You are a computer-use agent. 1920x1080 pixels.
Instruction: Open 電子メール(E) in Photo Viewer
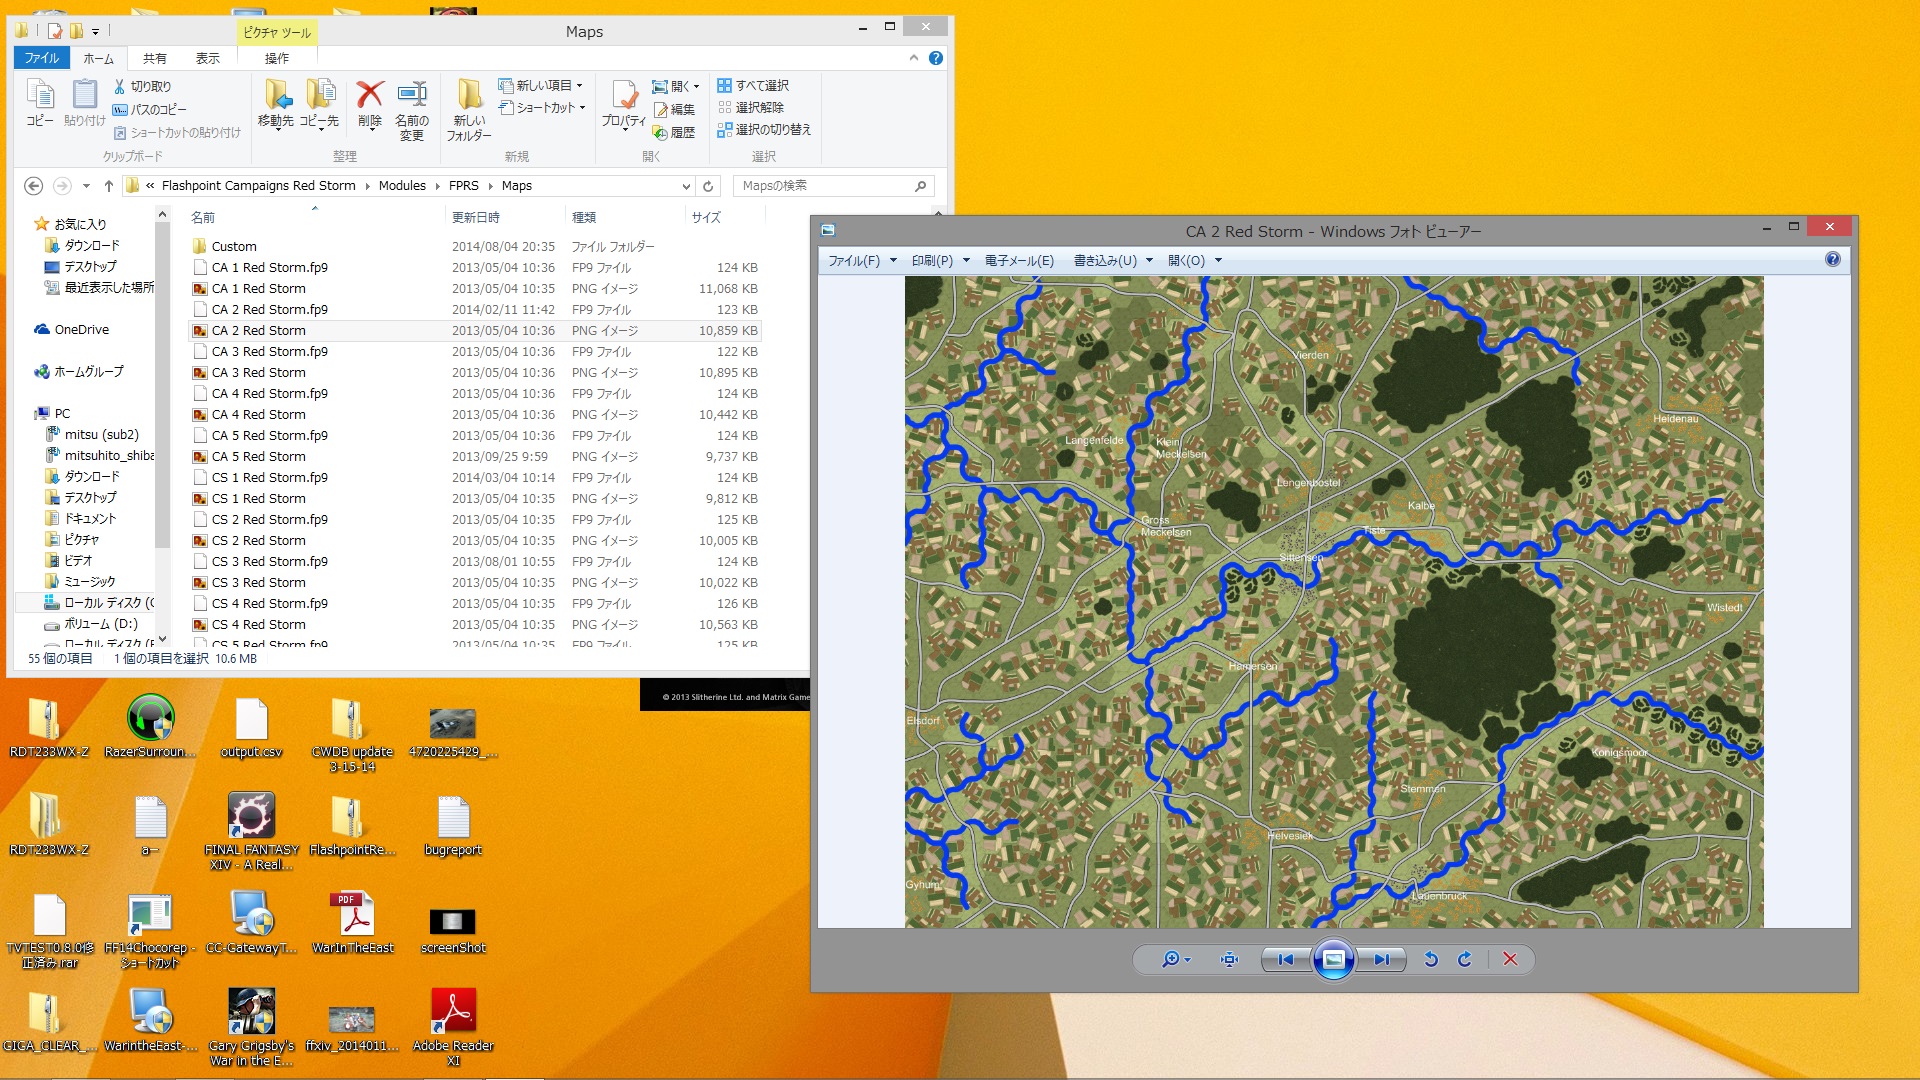click(1019, 260)
